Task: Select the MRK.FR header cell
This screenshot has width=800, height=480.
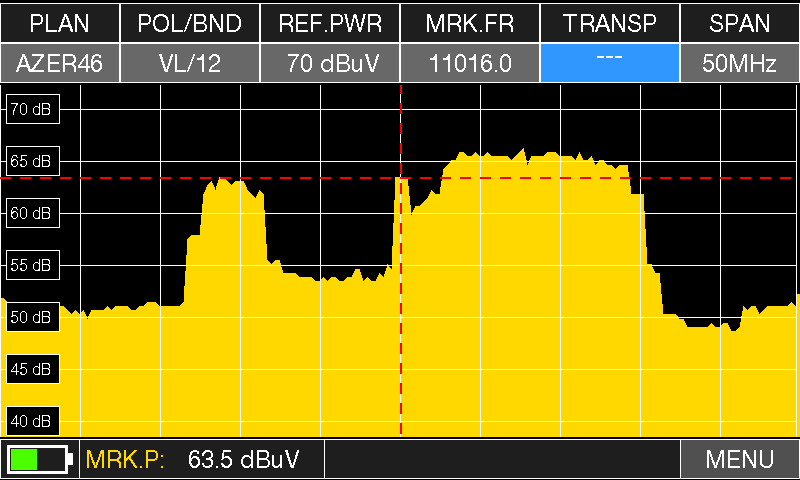Action: (470, 23)
